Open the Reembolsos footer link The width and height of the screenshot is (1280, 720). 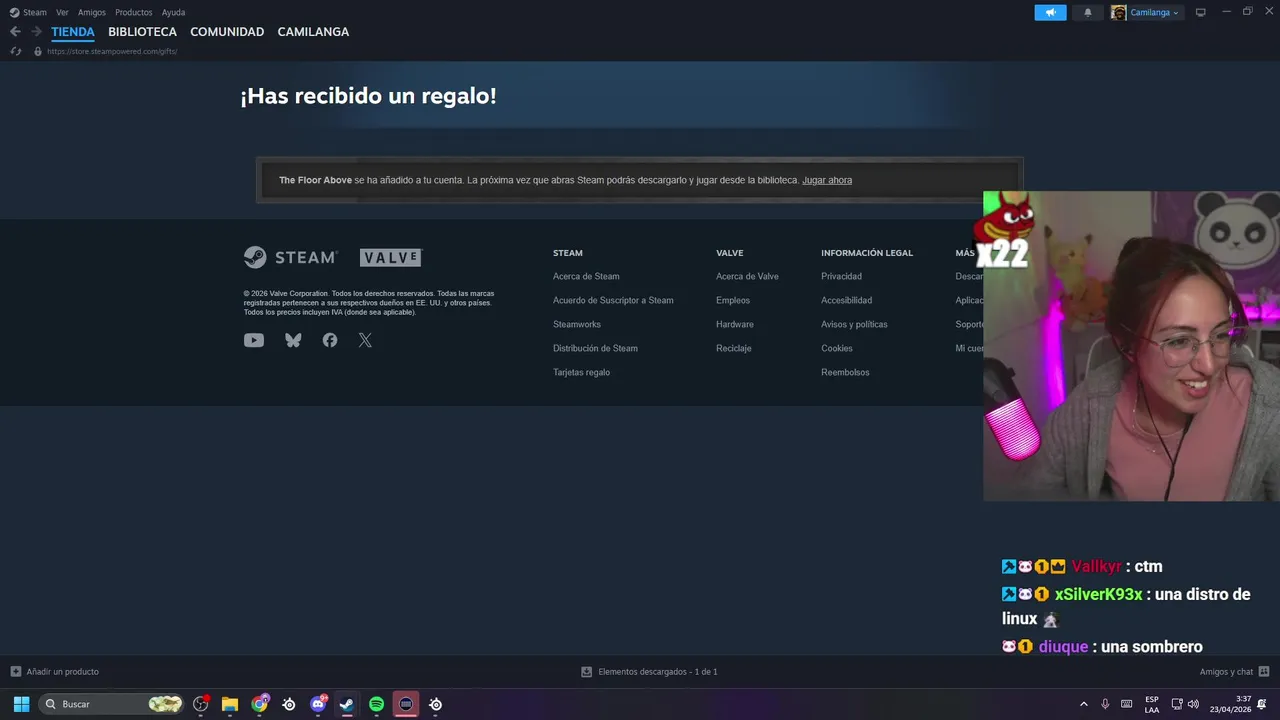845,372
